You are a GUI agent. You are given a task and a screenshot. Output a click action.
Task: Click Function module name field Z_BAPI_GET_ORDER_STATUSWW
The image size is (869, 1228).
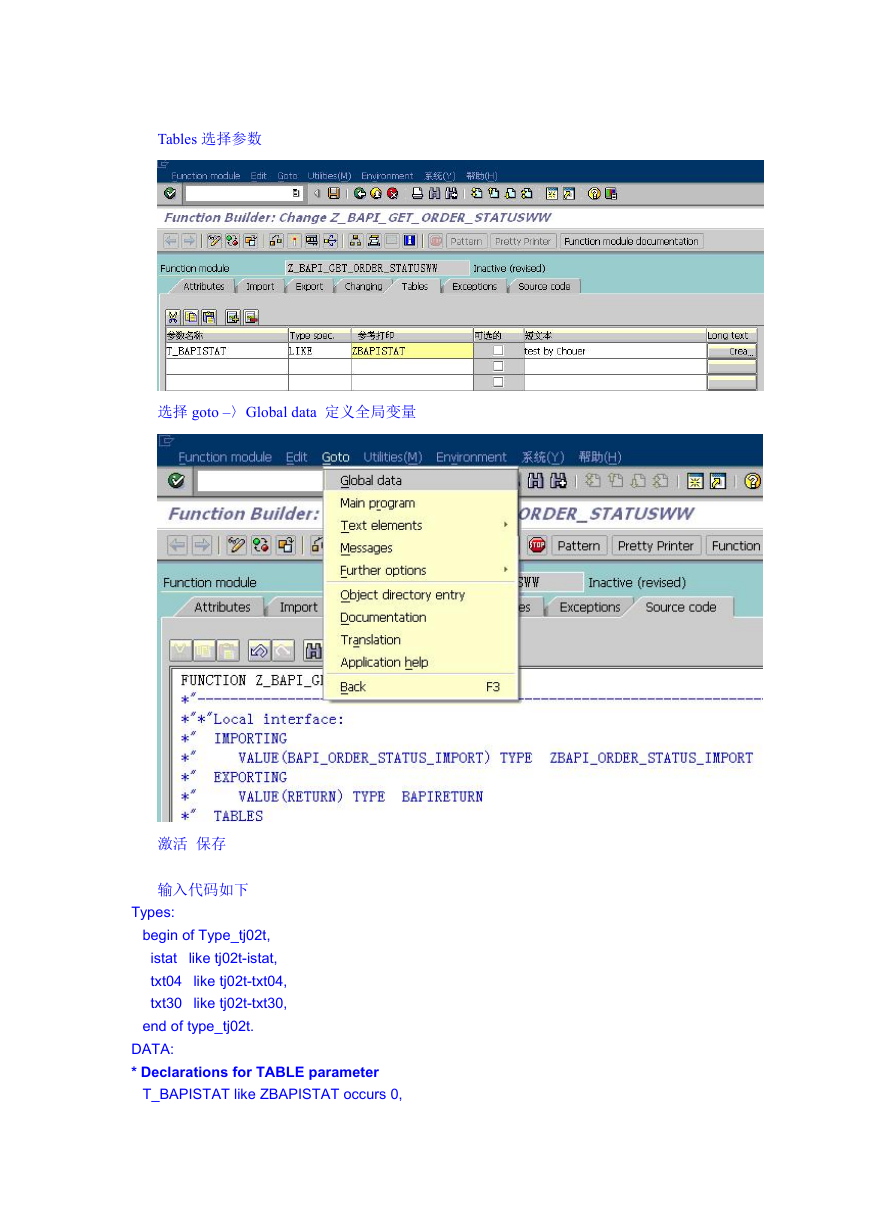[x=377, y=268]
